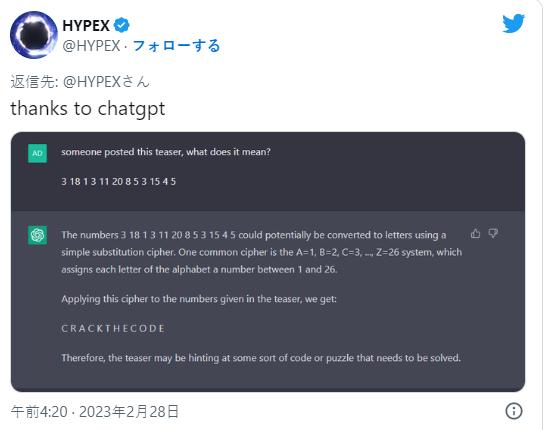Click the decoded CRACKTHECODE text line
Viewport: 545px width, 430px height.
(113, 328)
